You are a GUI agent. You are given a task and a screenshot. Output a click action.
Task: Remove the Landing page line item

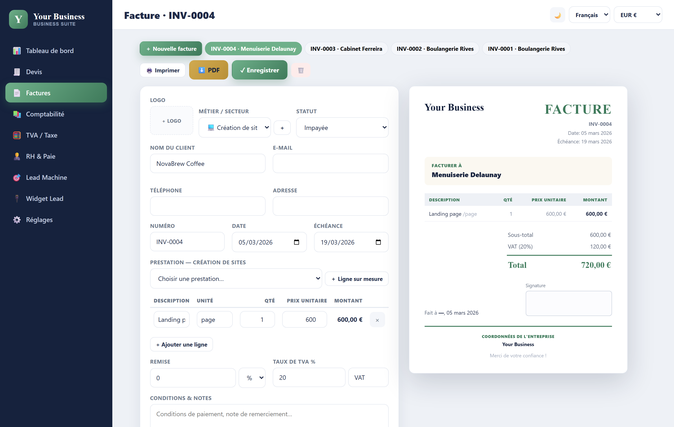click(x=377, y=320)
